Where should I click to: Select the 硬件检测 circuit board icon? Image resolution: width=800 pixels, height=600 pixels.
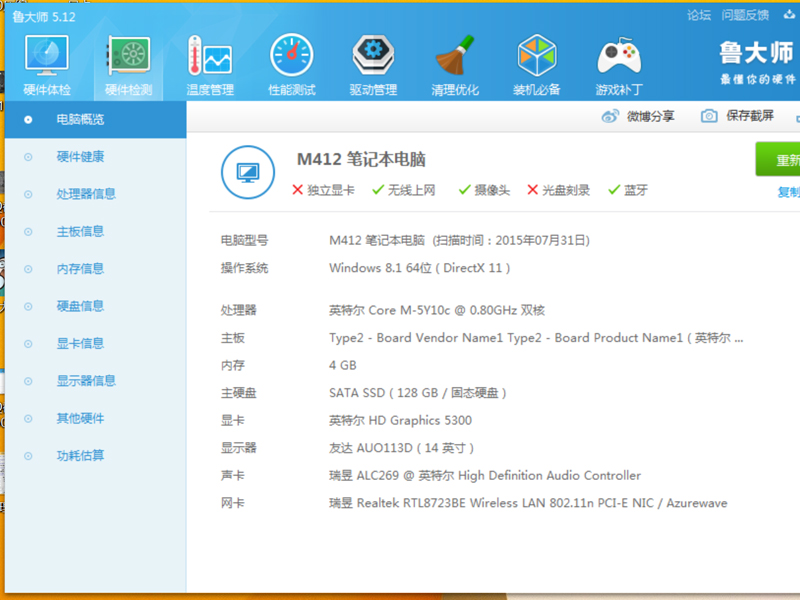(129, 55)
